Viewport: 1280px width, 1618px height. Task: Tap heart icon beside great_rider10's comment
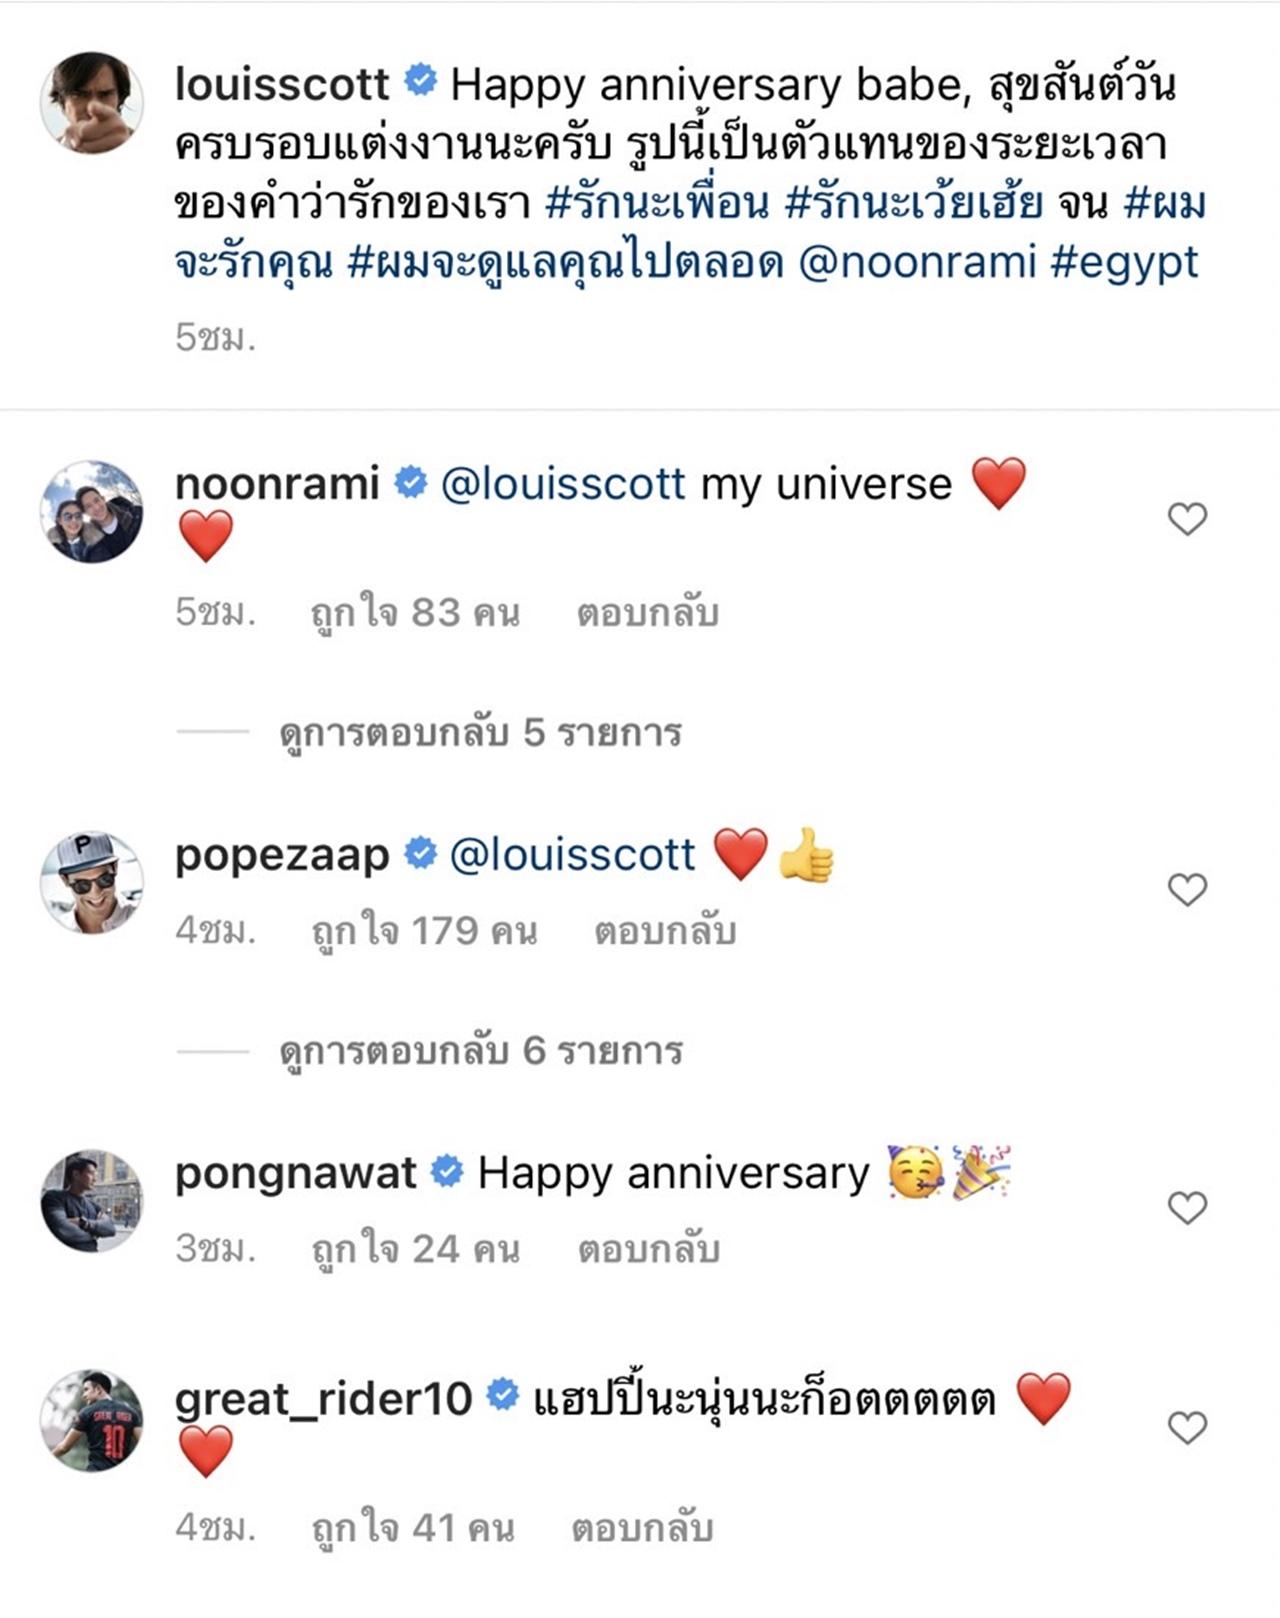(1187, 1427)
